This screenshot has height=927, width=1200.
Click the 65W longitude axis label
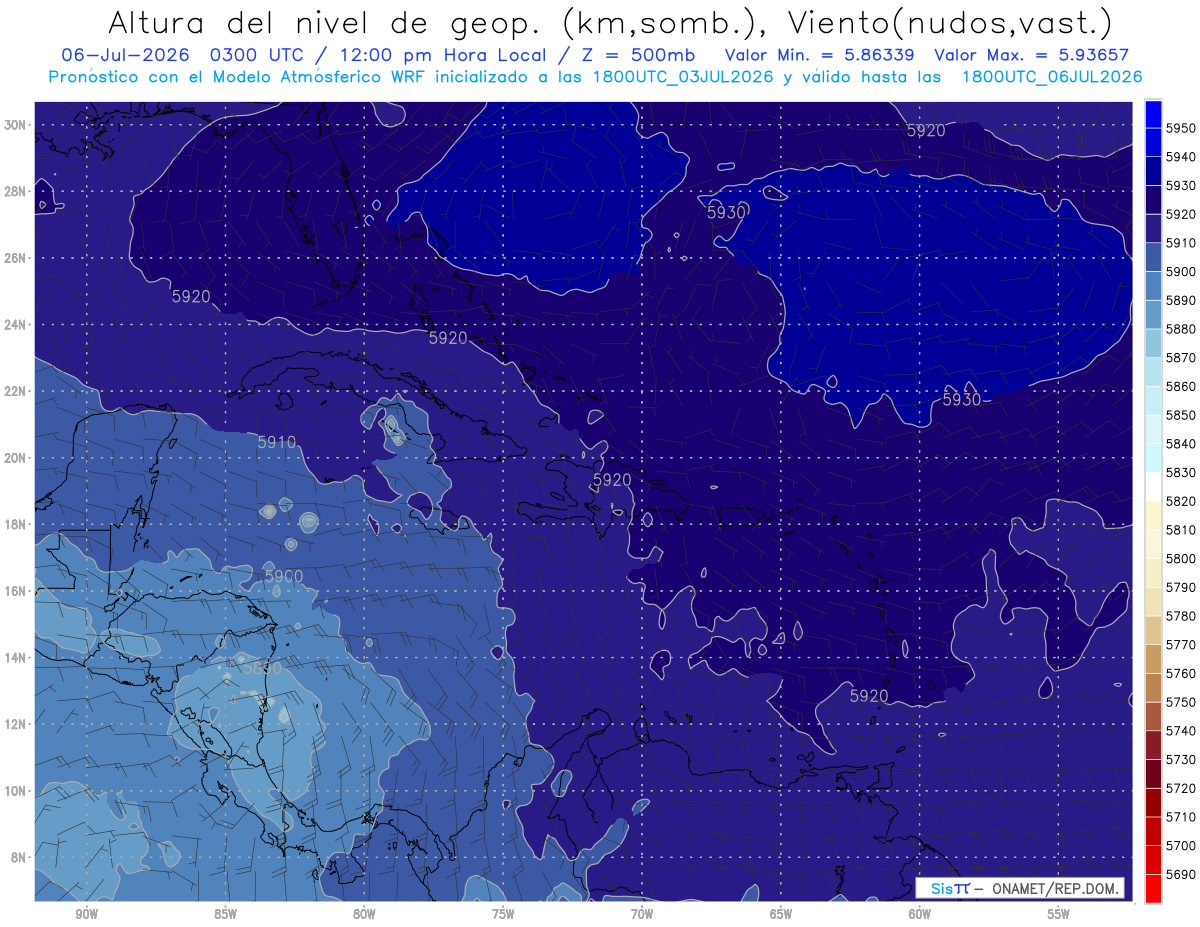click(781, 913)
